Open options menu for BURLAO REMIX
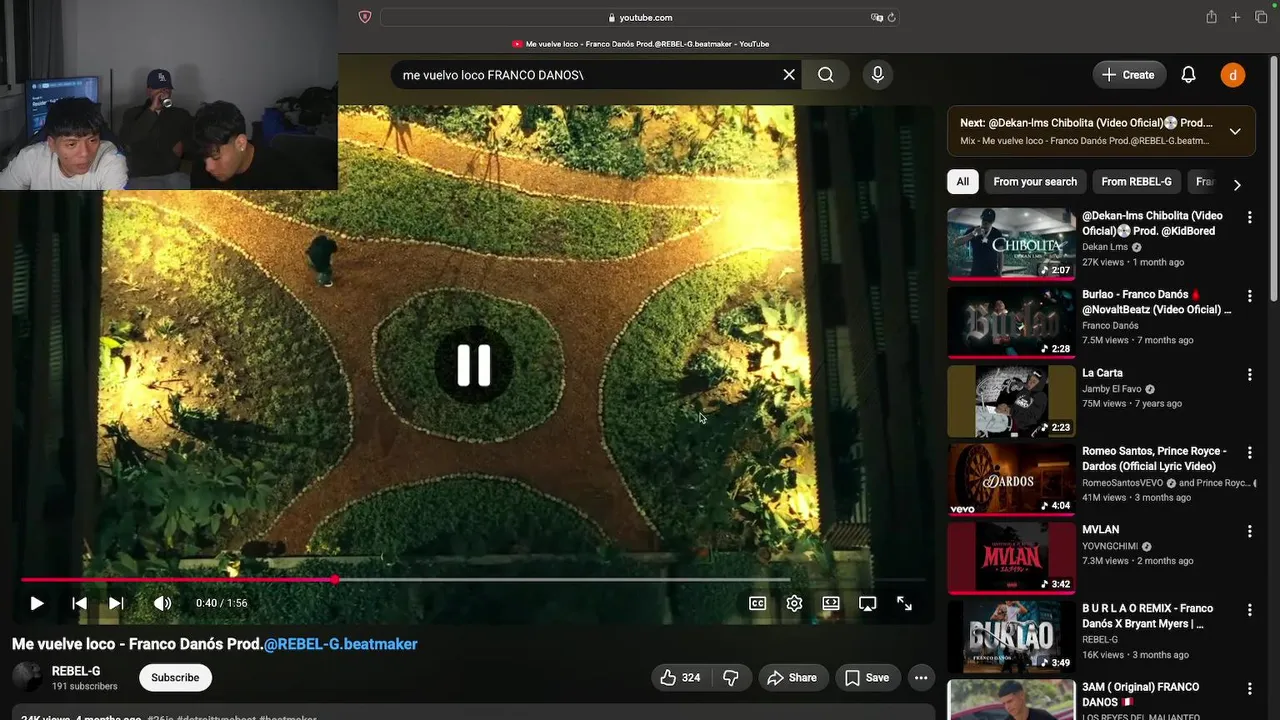The width and height of the screenshot is (1280, 720). (1249, 609)
